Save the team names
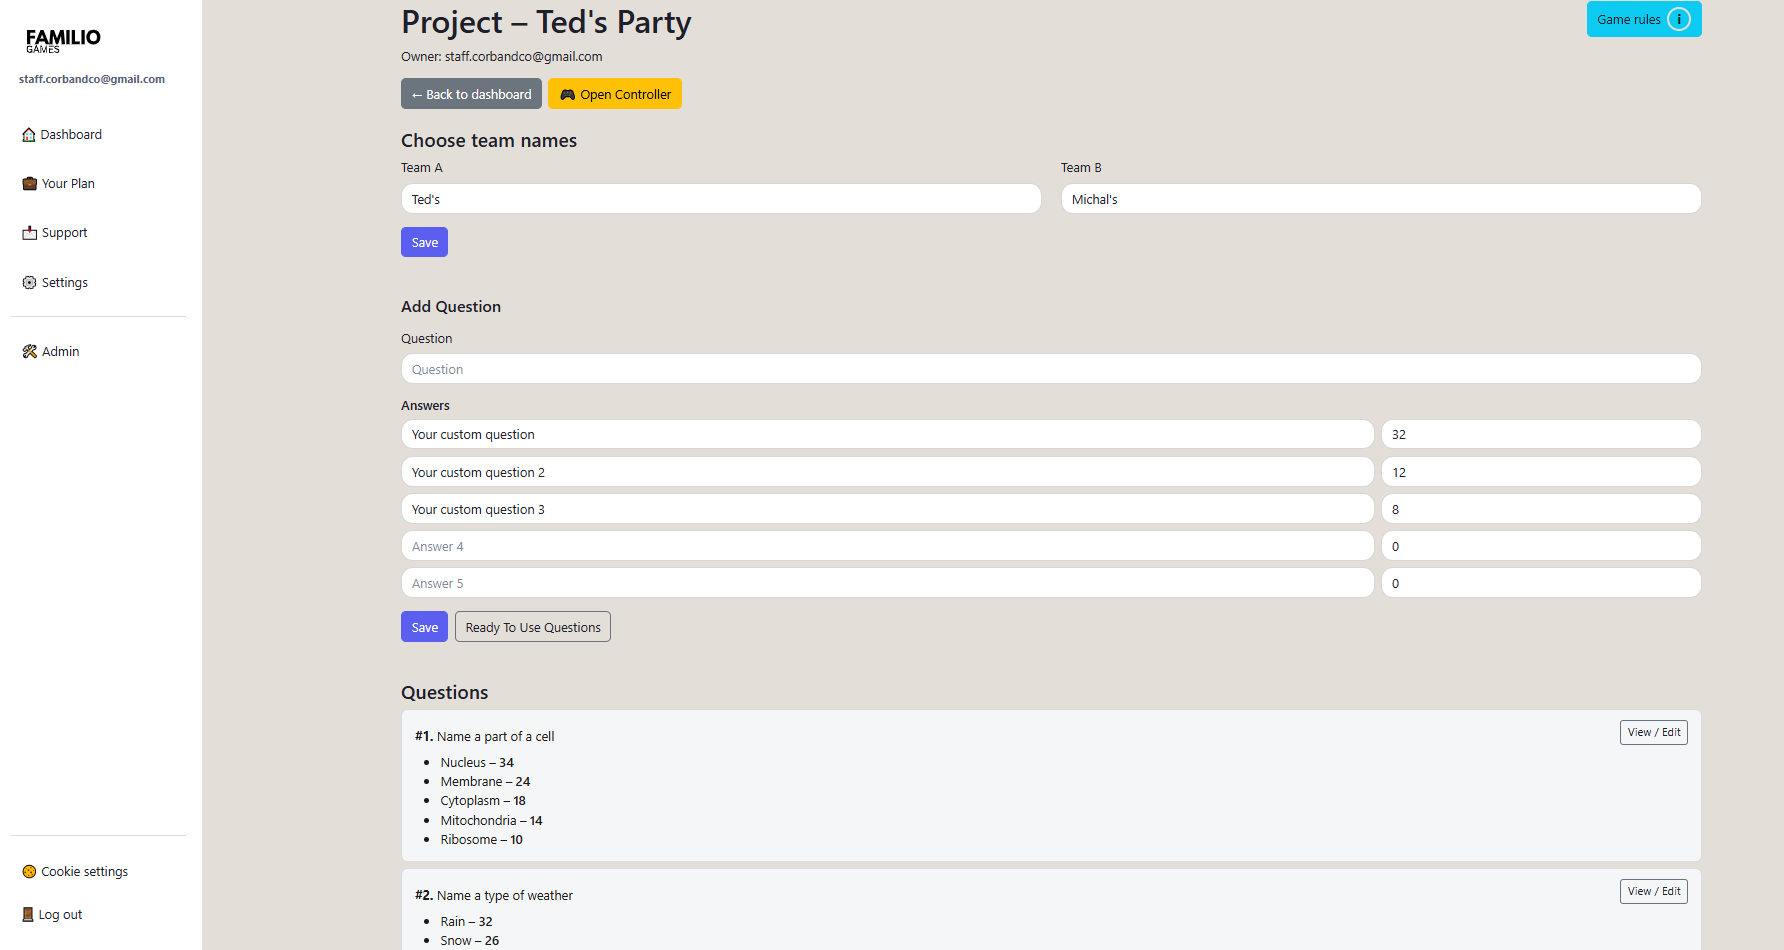This screenshot has height=950, width=1784. (x=424, y=242)
